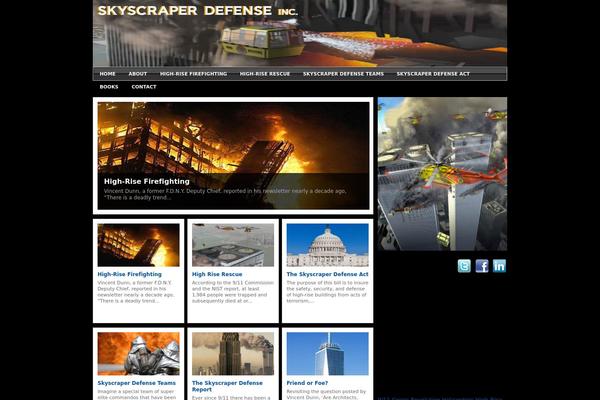Open the Contact menu item
Image resolution: width=600 pixels, height=400 pixels.
[144, 87]
